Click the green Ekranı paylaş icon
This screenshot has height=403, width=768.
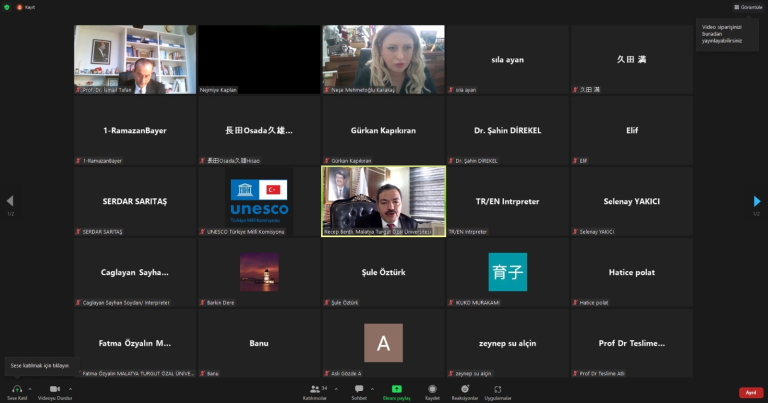(x=396, y=388)
